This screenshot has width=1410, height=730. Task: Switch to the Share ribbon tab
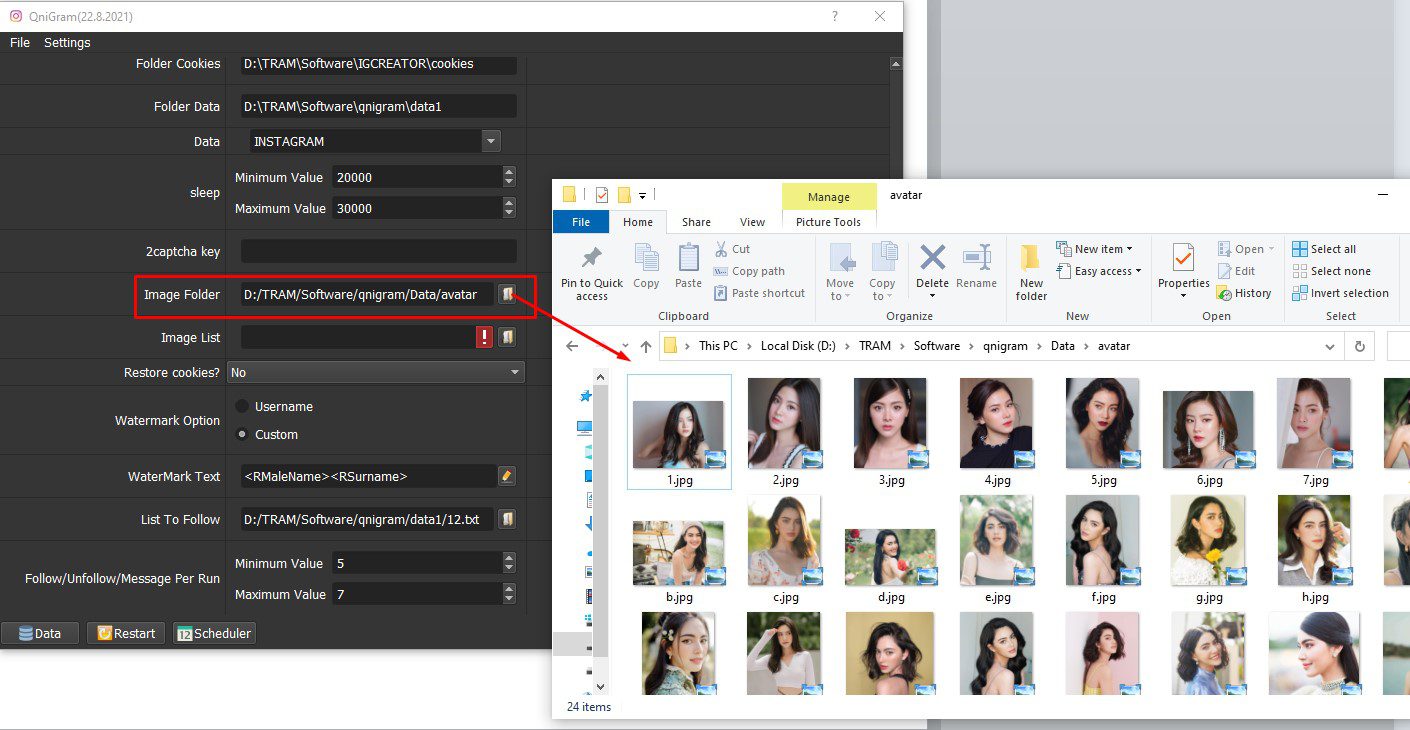(x=696, y=222)
